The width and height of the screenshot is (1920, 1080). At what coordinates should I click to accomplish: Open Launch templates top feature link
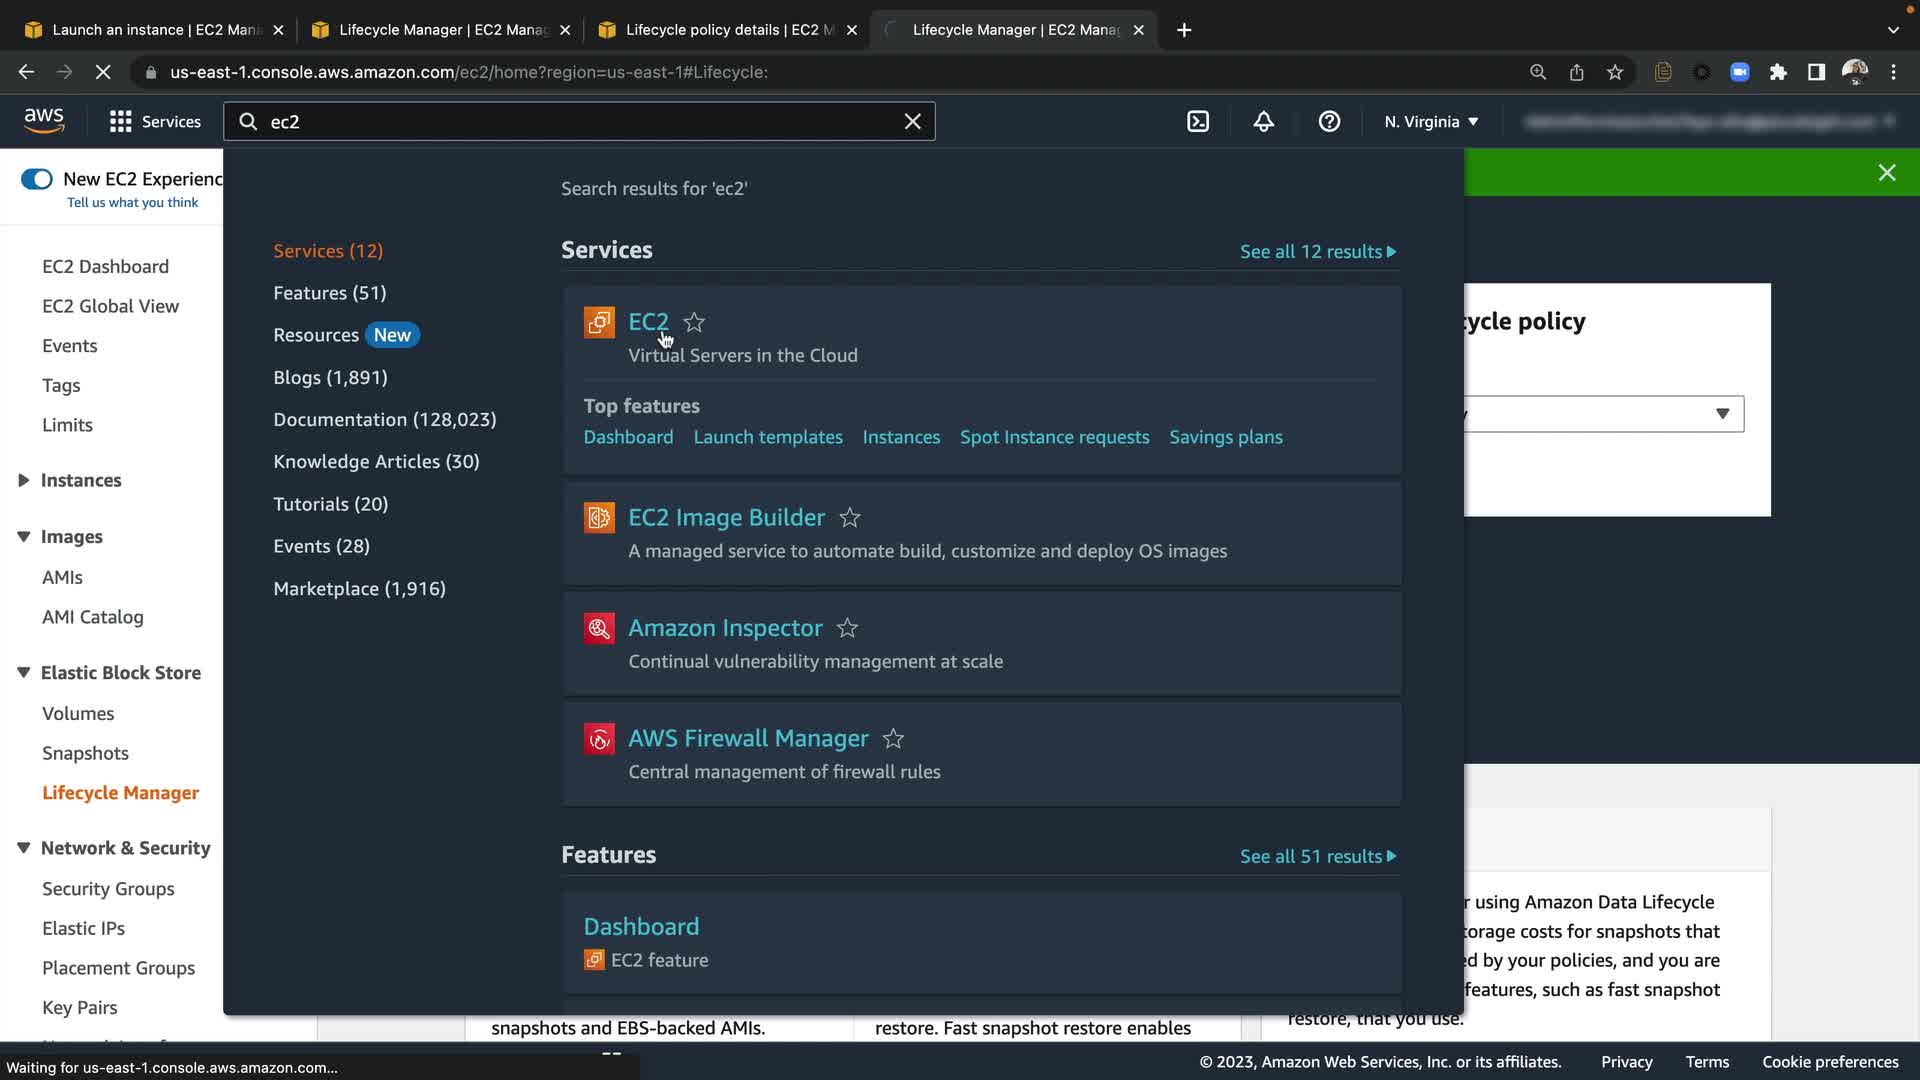tap(767, 438)
